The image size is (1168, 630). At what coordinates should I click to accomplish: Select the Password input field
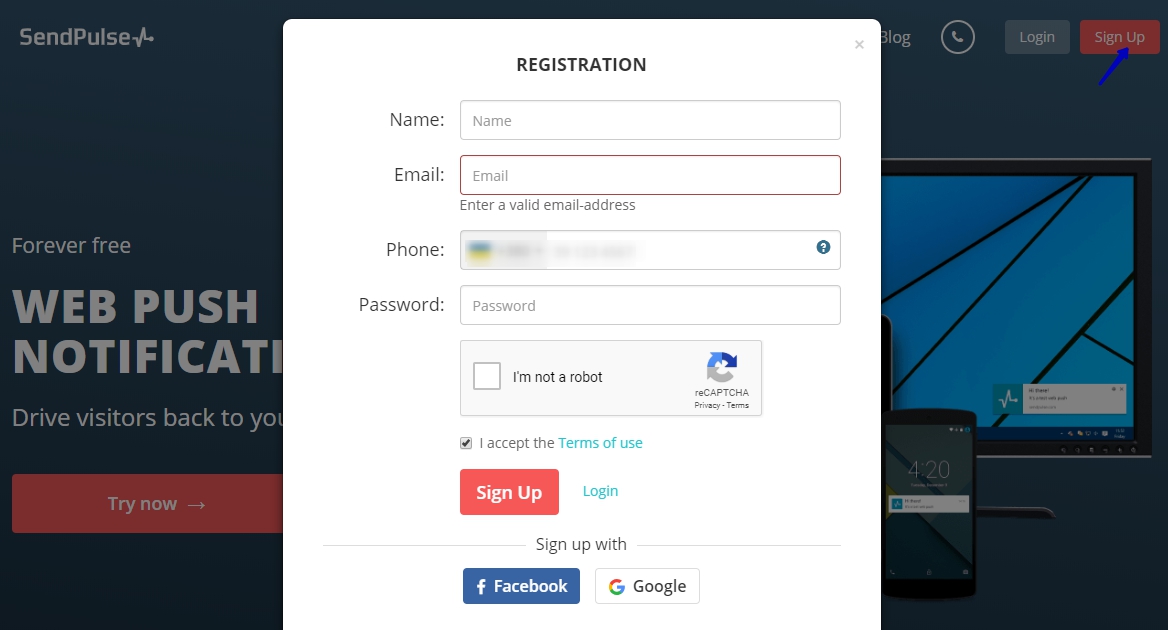point(650,305)
